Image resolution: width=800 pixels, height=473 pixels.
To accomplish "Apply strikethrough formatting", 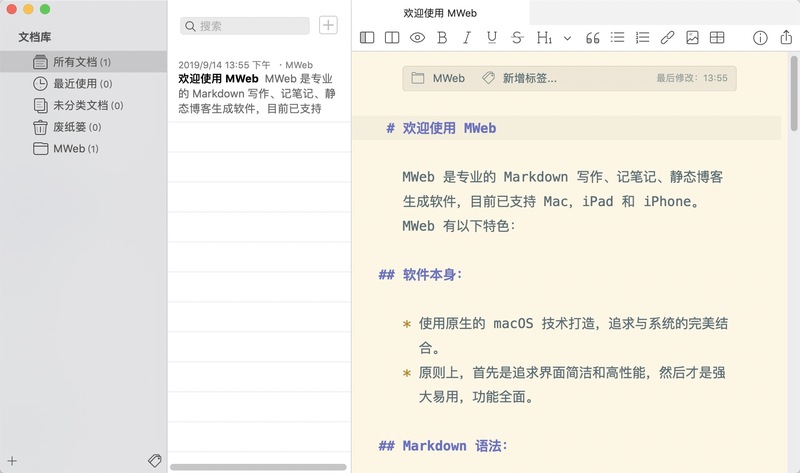I will click(x=517, y=38).
